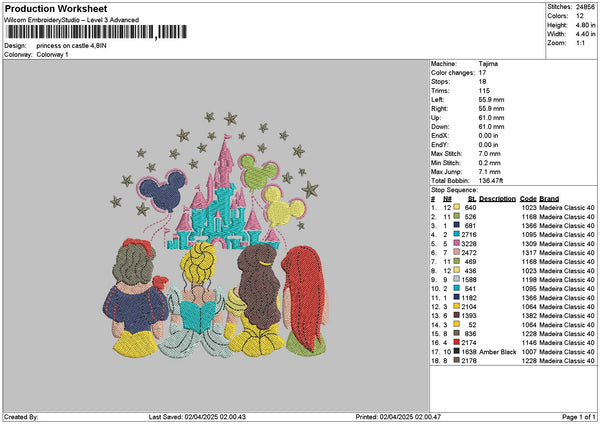Click the Amber Black swatch in row 17
600x424 pixels.
pos(457,351)
